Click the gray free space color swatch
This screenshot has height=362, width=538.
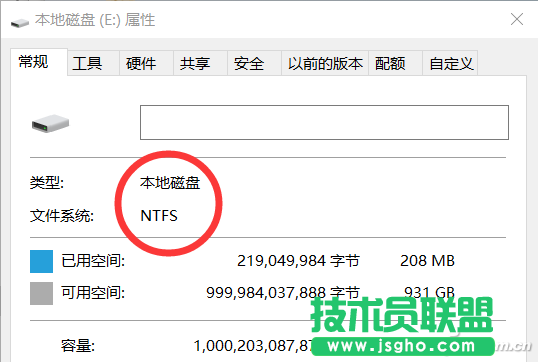(x=41, y=293)
